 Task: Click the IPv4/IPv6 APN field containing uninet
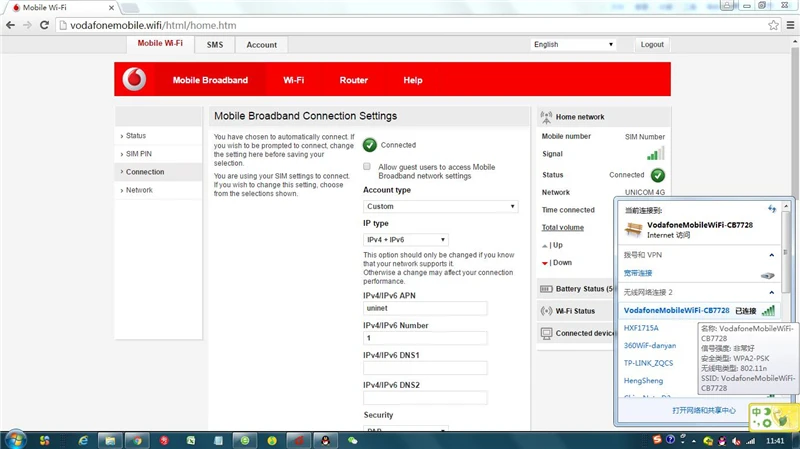[425, 308]
